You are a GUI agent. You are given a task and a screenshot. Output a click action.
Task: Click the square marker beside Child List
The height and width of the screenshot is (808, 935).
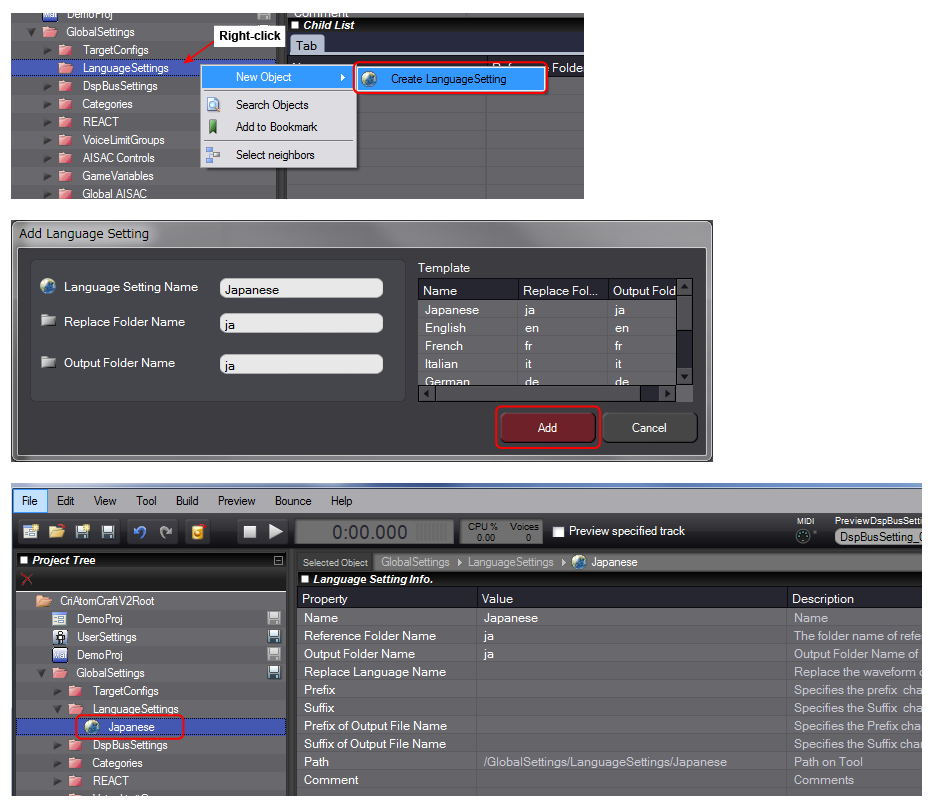pos(295,24)
